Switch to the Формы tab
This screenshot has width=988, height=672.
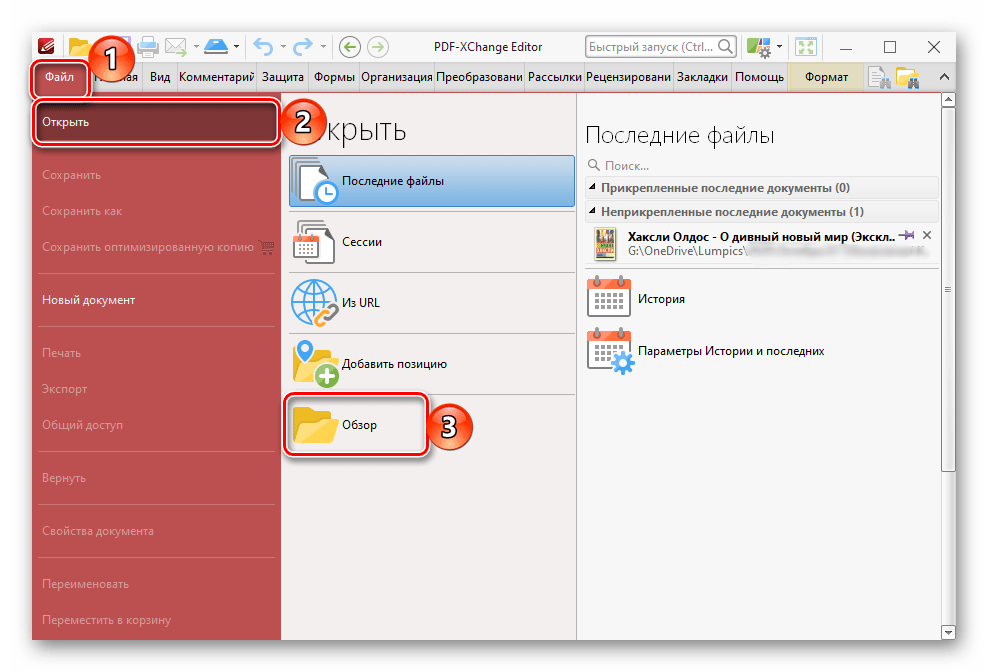[x=334, y=77]
